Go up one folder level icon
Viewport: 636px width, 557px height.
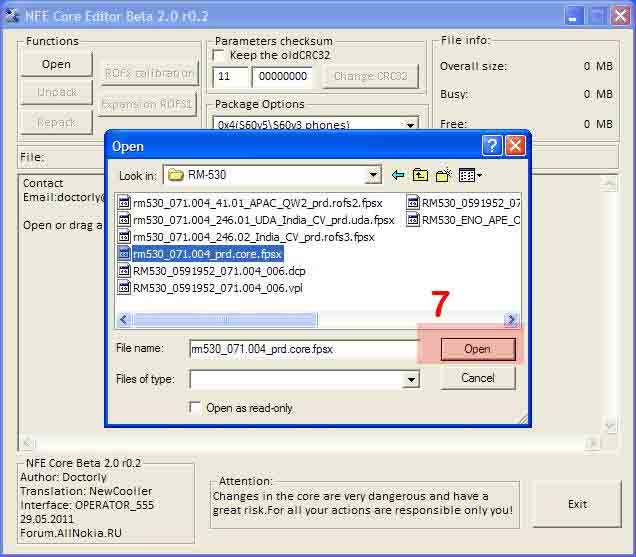420,175
